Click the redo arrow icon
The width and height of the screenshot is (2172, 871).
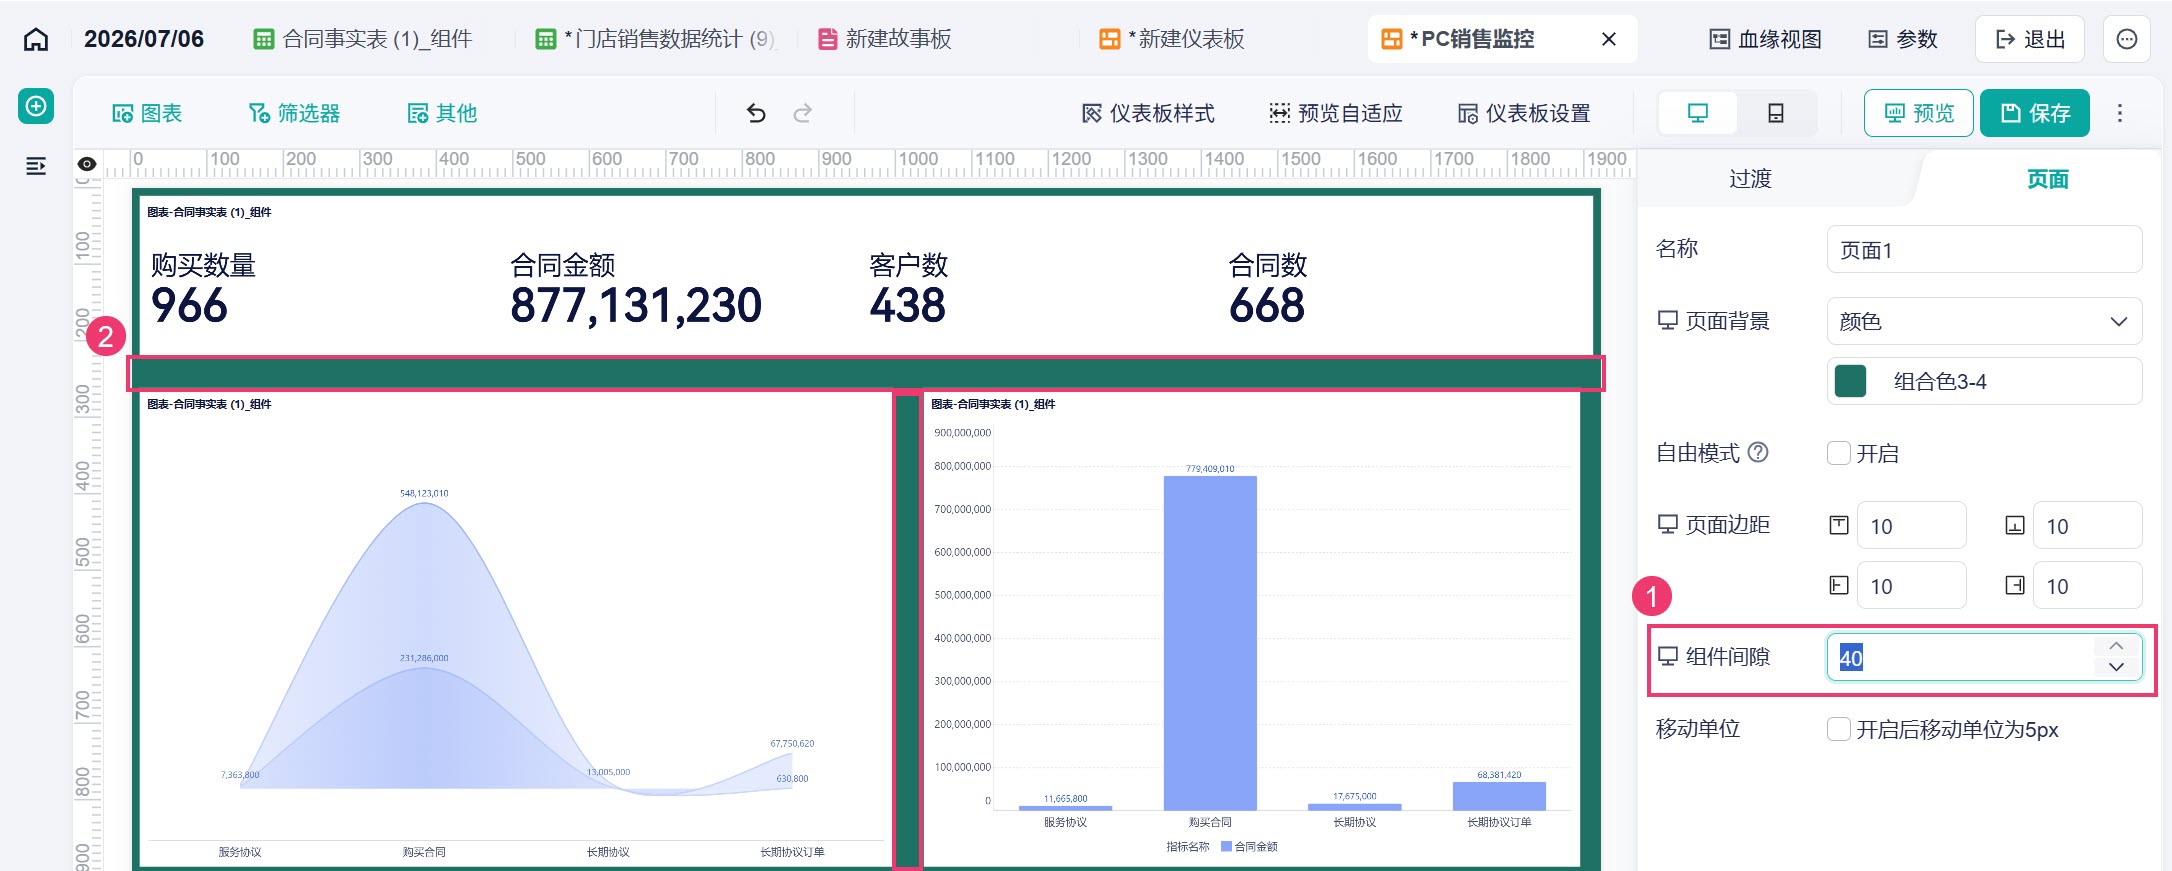(x=802, y=113)
